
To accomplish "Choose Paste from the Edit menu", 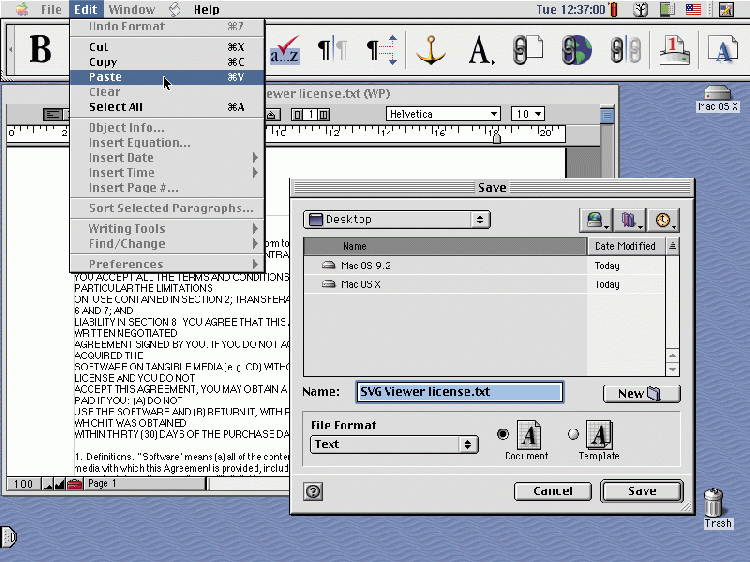I will coord(167,77).
